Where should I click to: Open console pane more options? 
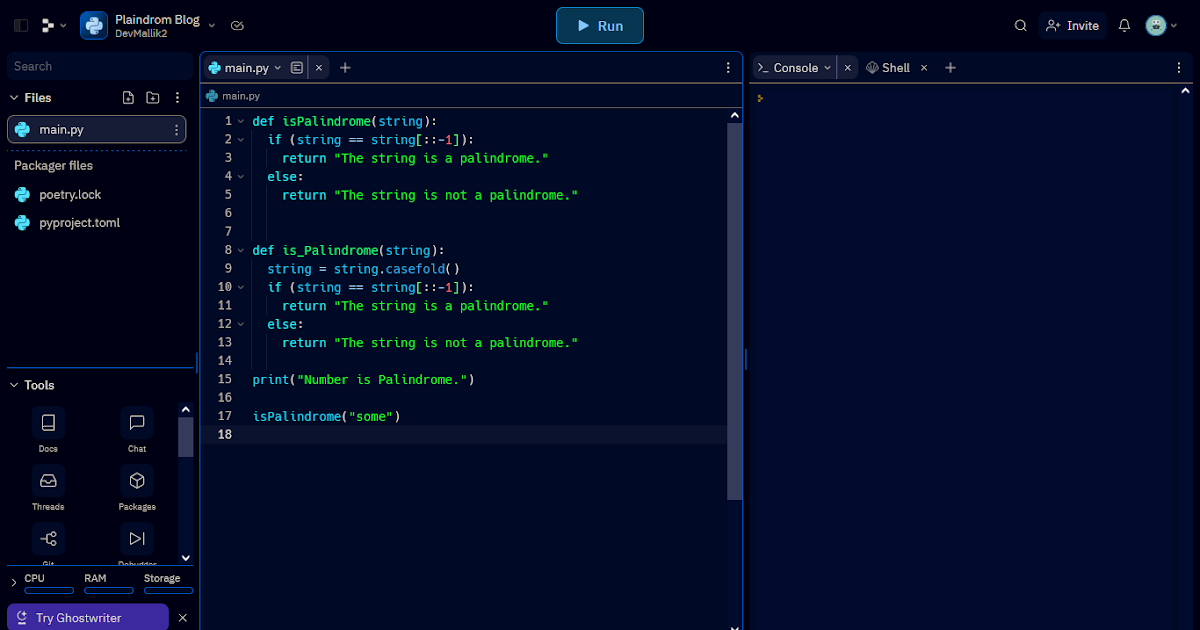click(1178, 68)
